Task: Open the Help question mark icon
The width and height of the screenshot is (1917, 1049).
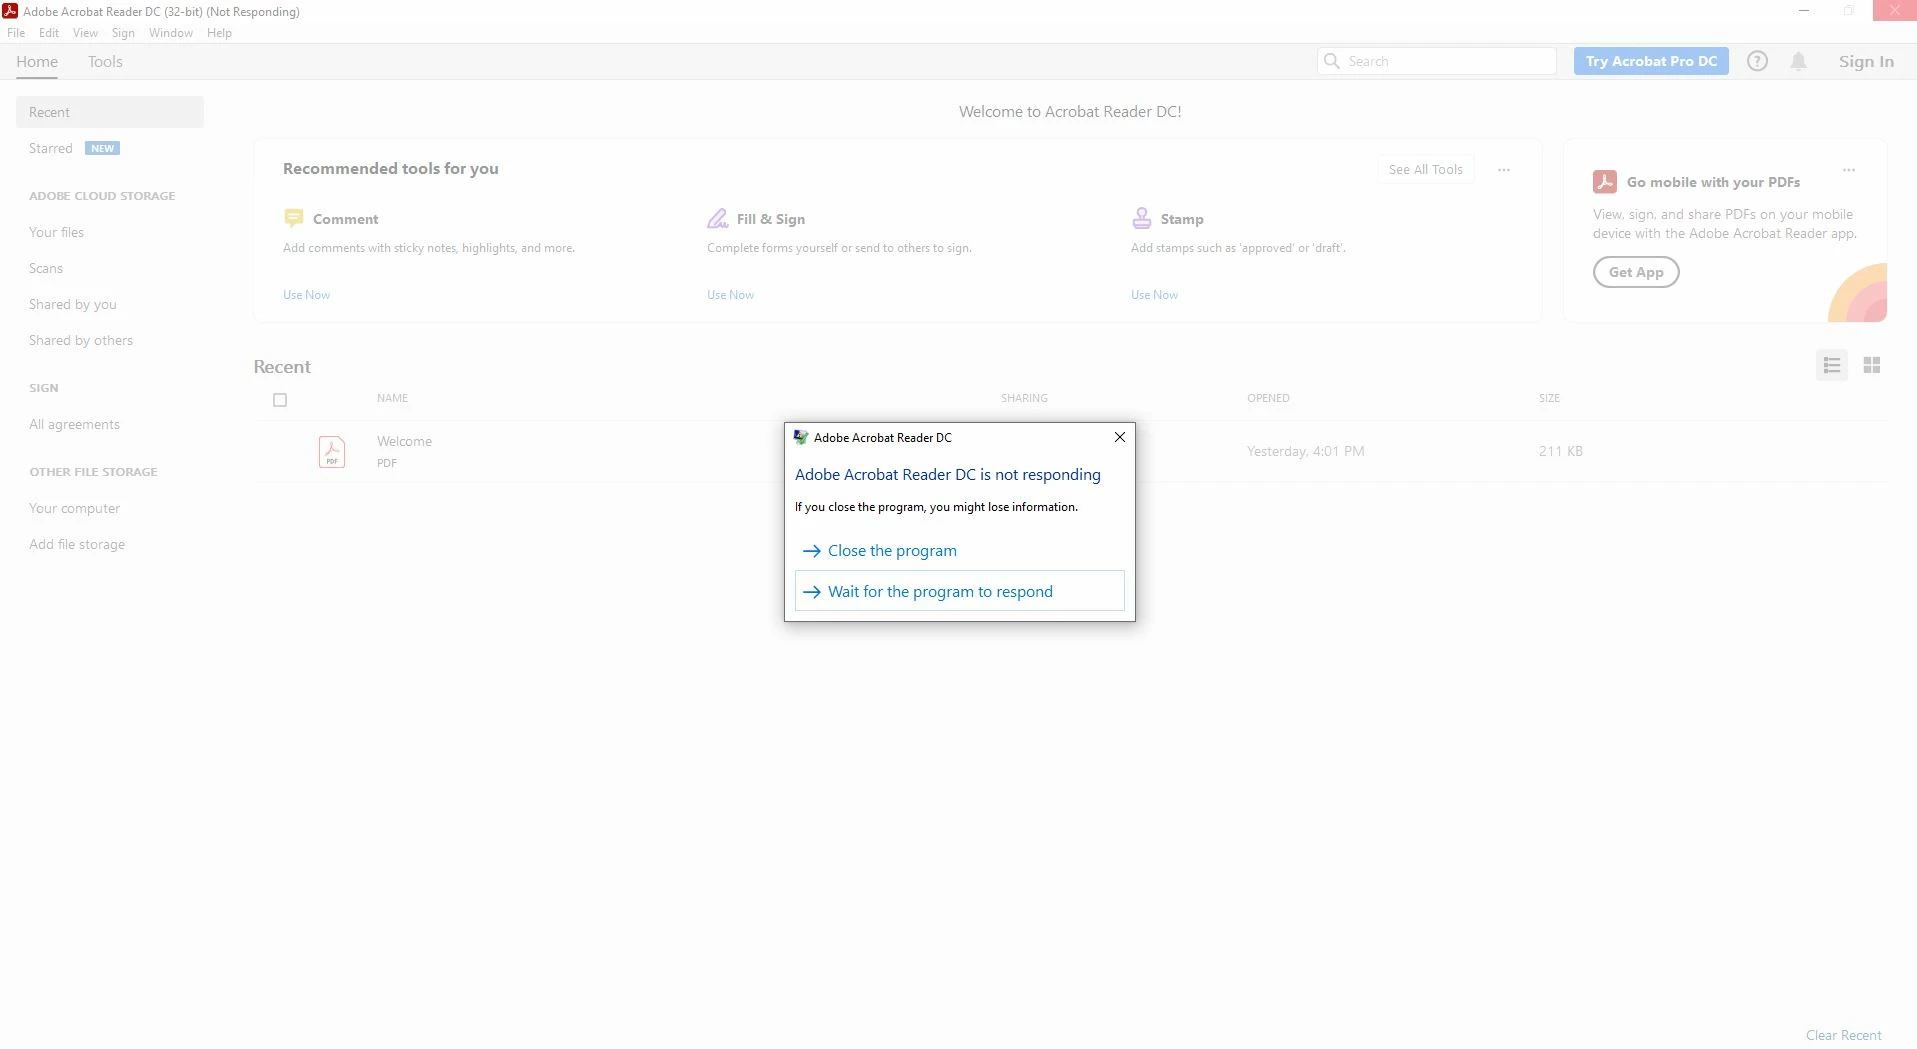Action: [x=1757, y=61]
